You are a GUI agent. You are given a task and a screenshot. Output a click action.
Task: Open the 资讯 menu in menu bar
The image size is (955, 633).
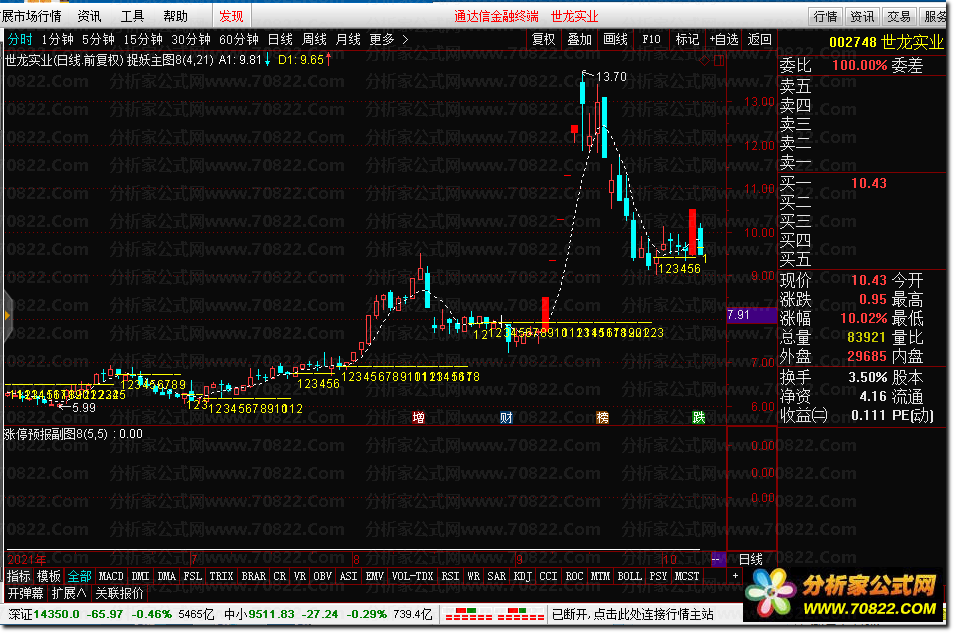(90, 16)
